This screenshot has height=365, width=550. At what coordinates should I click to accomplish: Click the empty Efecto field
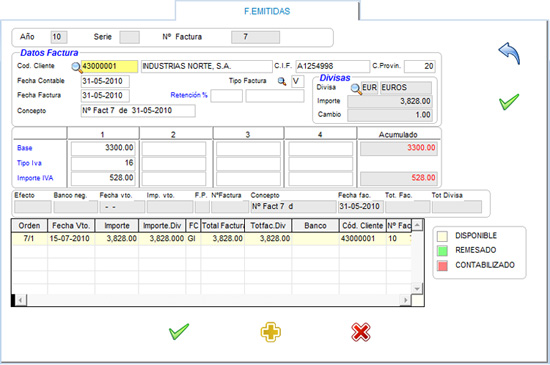tap(33, 207)
